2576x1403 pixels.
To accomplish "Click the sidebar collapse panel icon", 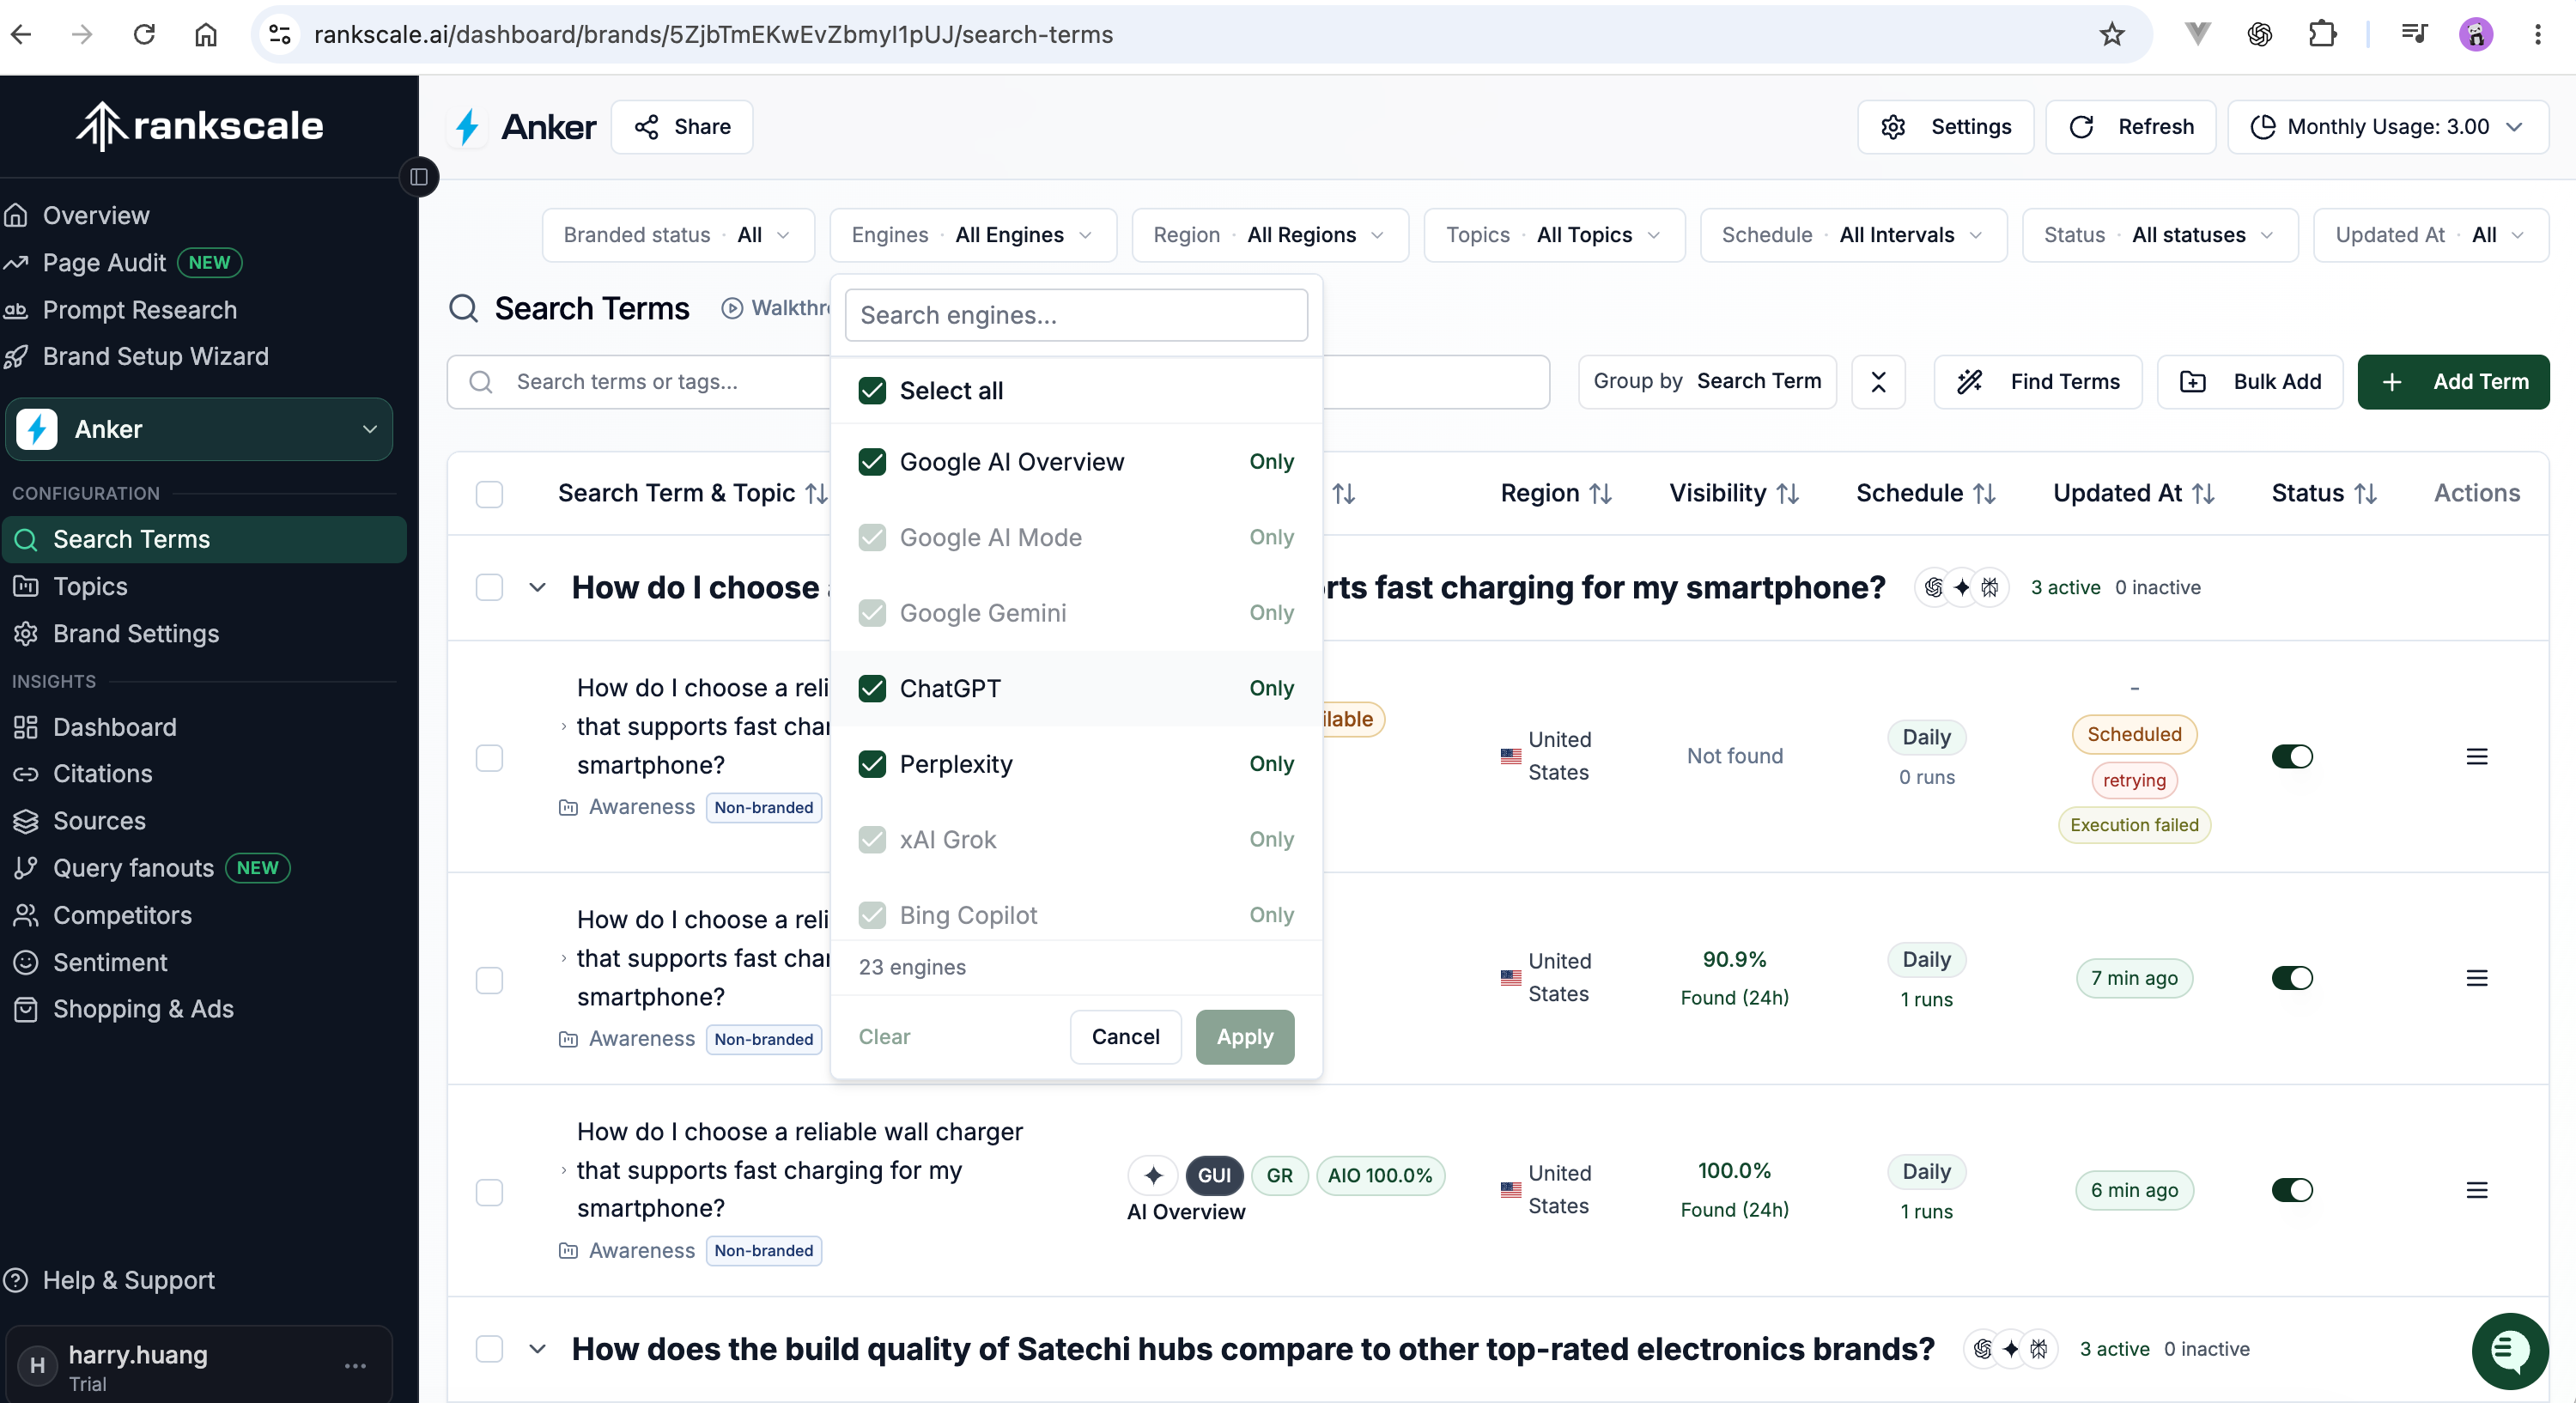I will (419, 177).
